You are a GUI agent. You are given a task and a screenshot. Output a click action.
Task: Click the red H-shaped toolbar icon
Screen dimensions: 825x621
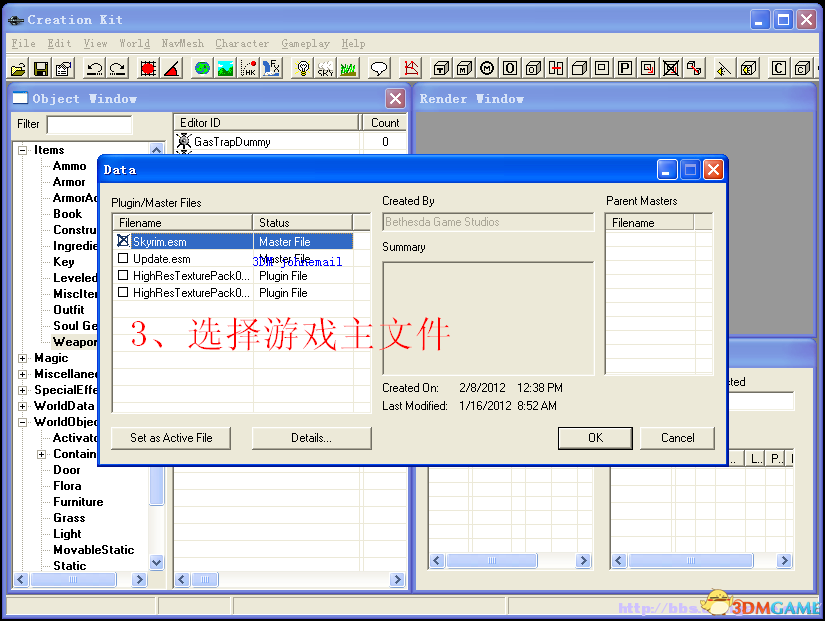point(556,68)
